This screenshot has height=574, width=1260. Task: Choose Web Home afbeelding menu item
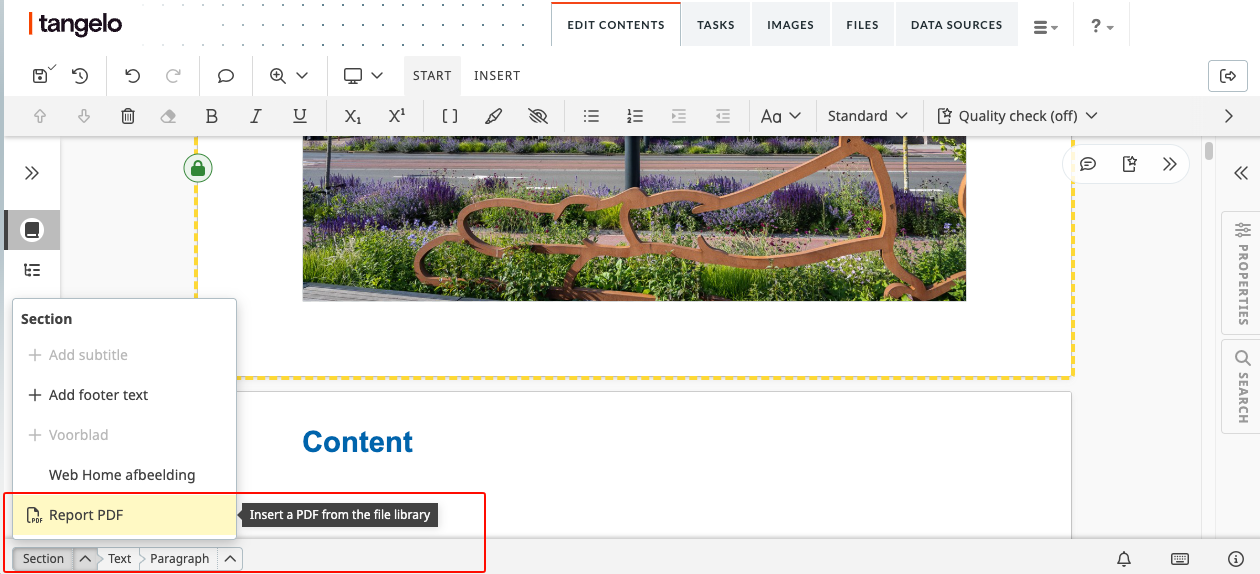click(x=124, y=475)
